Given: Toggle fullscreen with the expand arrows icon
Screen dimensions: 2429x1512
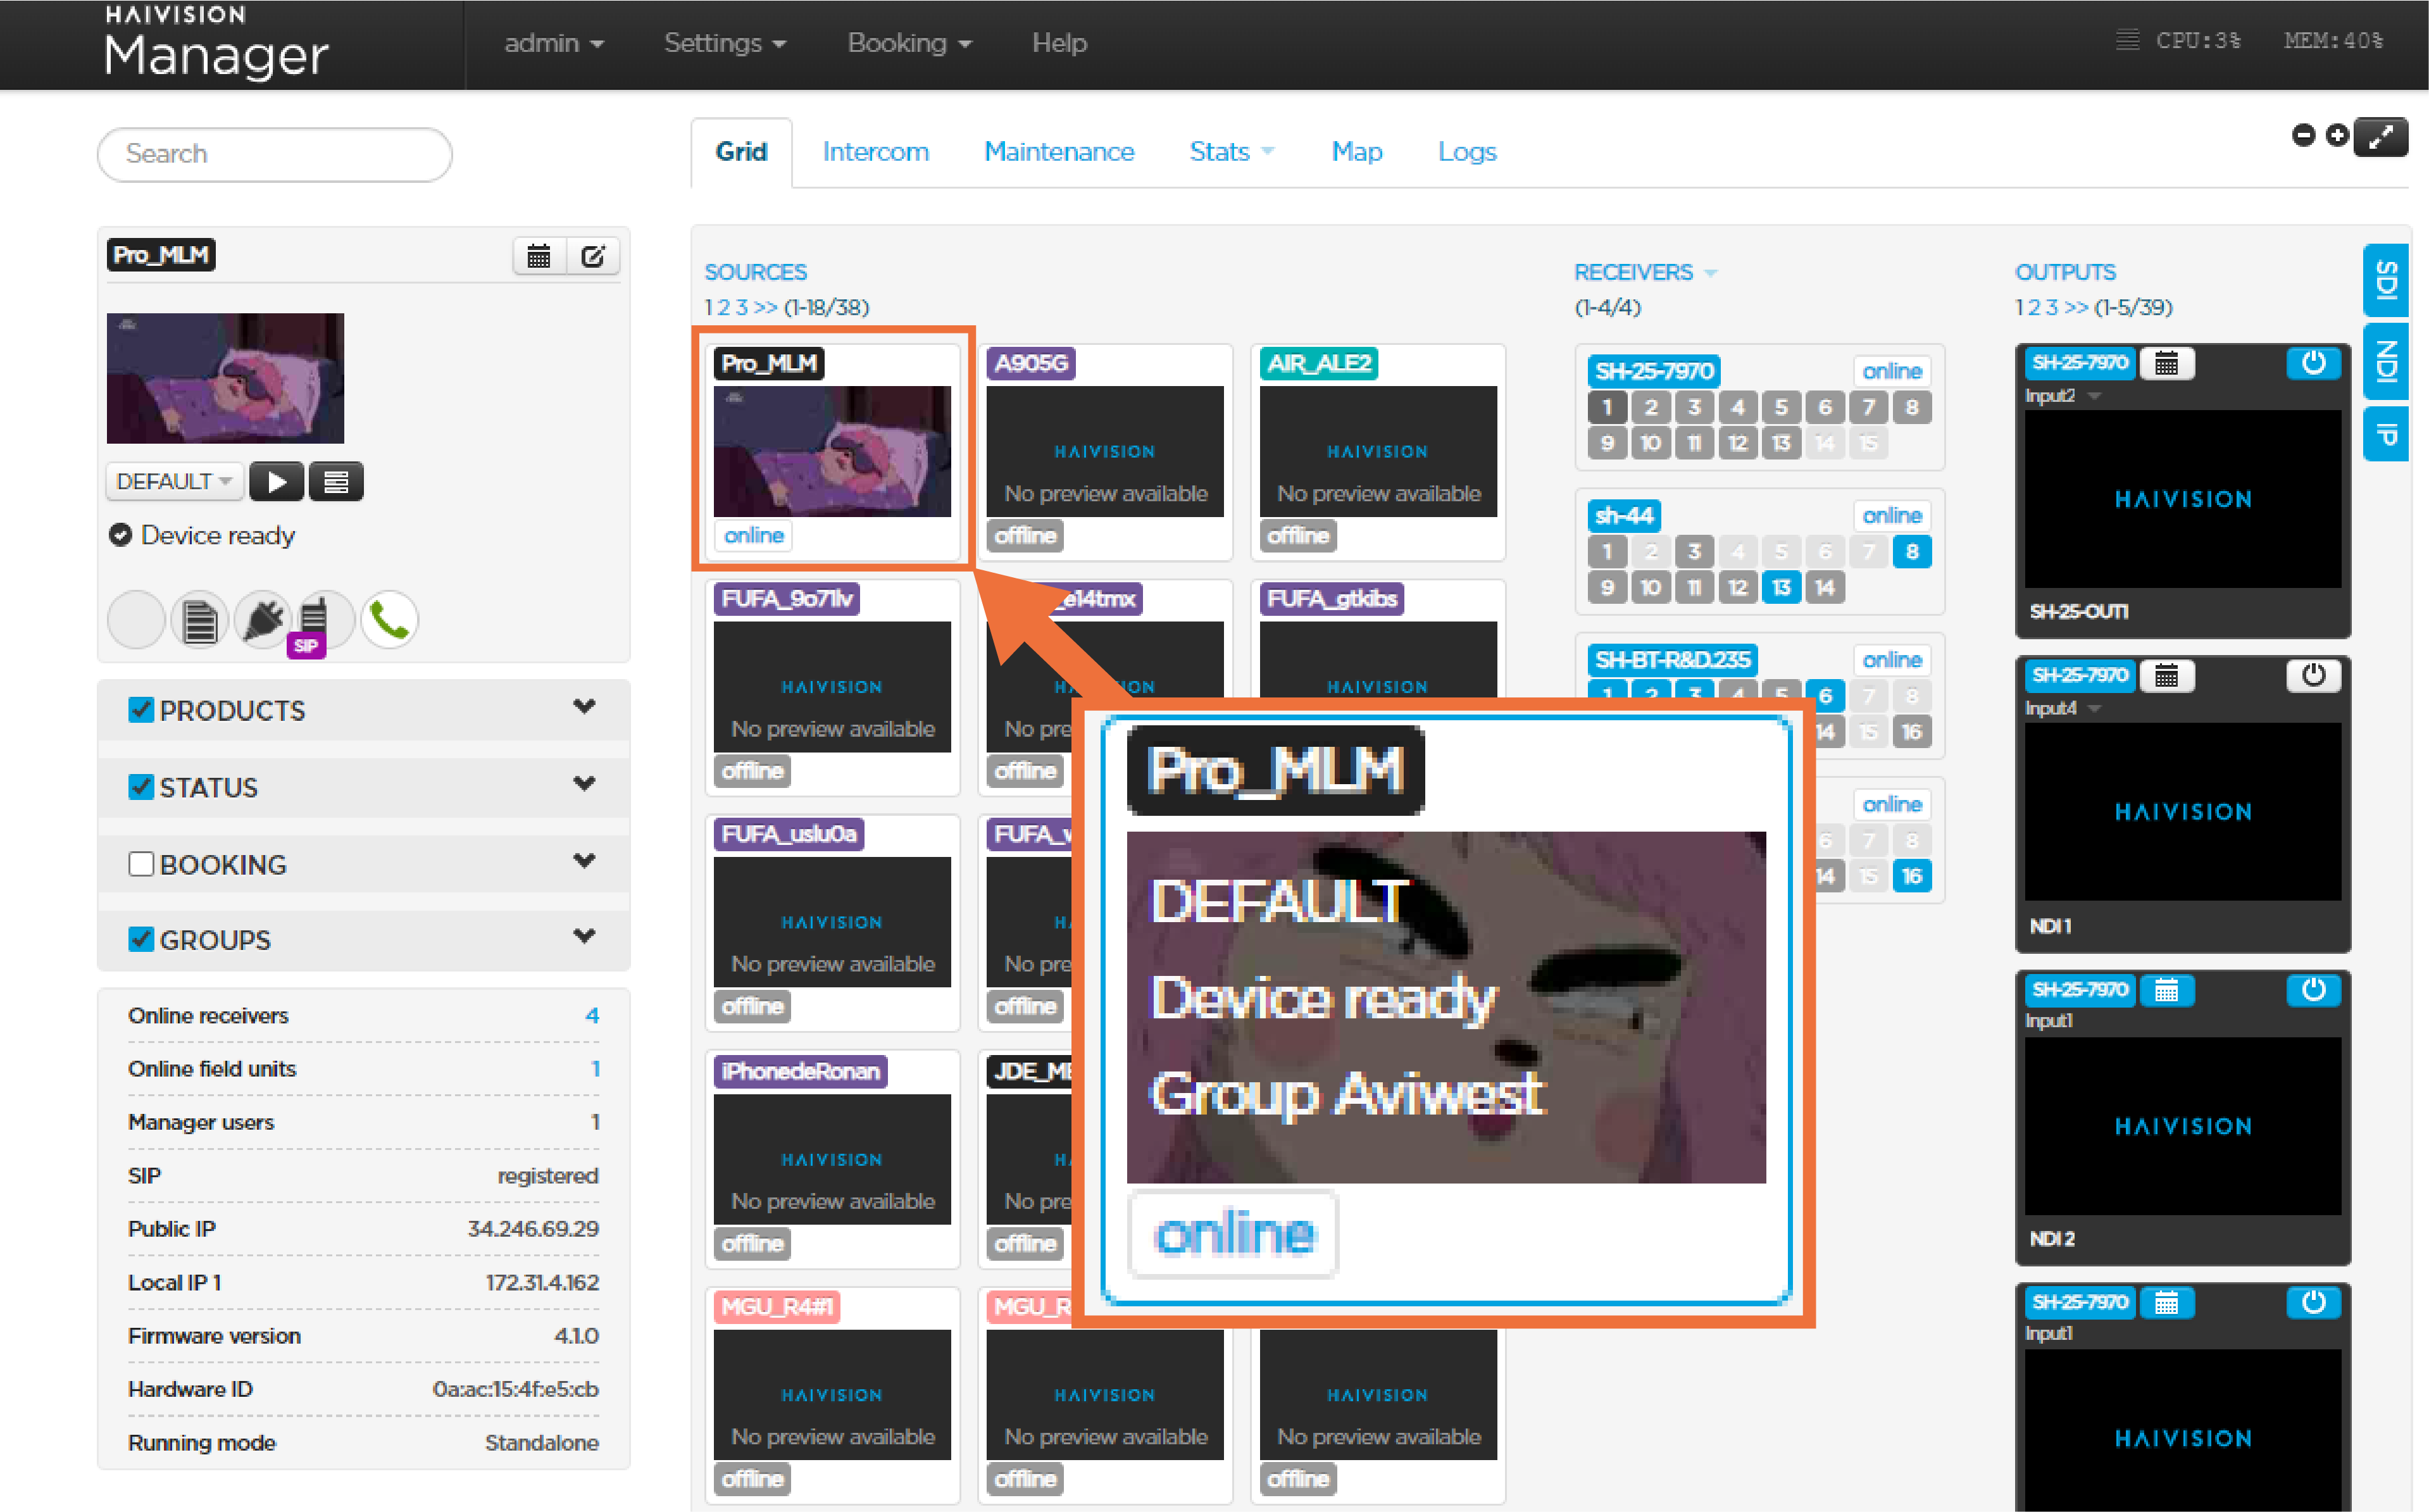Looking at the screenshot, I should [x=2380, y=136].
